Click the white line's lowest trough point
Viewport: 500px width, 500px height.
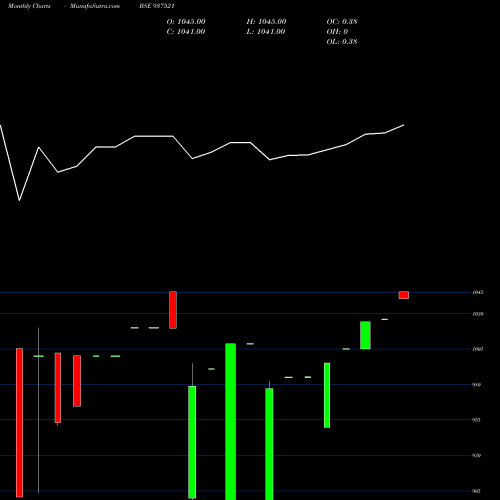[x=19, y=200]
